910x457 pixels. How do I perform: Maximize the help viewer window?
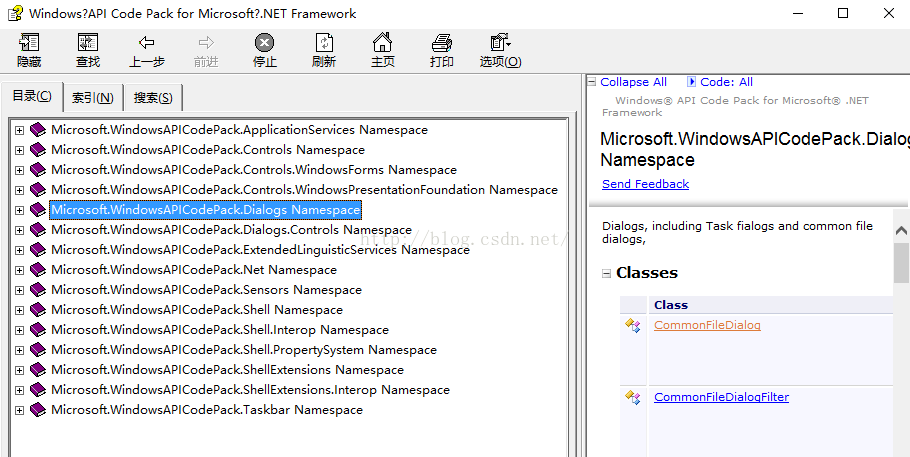[843, 13]
